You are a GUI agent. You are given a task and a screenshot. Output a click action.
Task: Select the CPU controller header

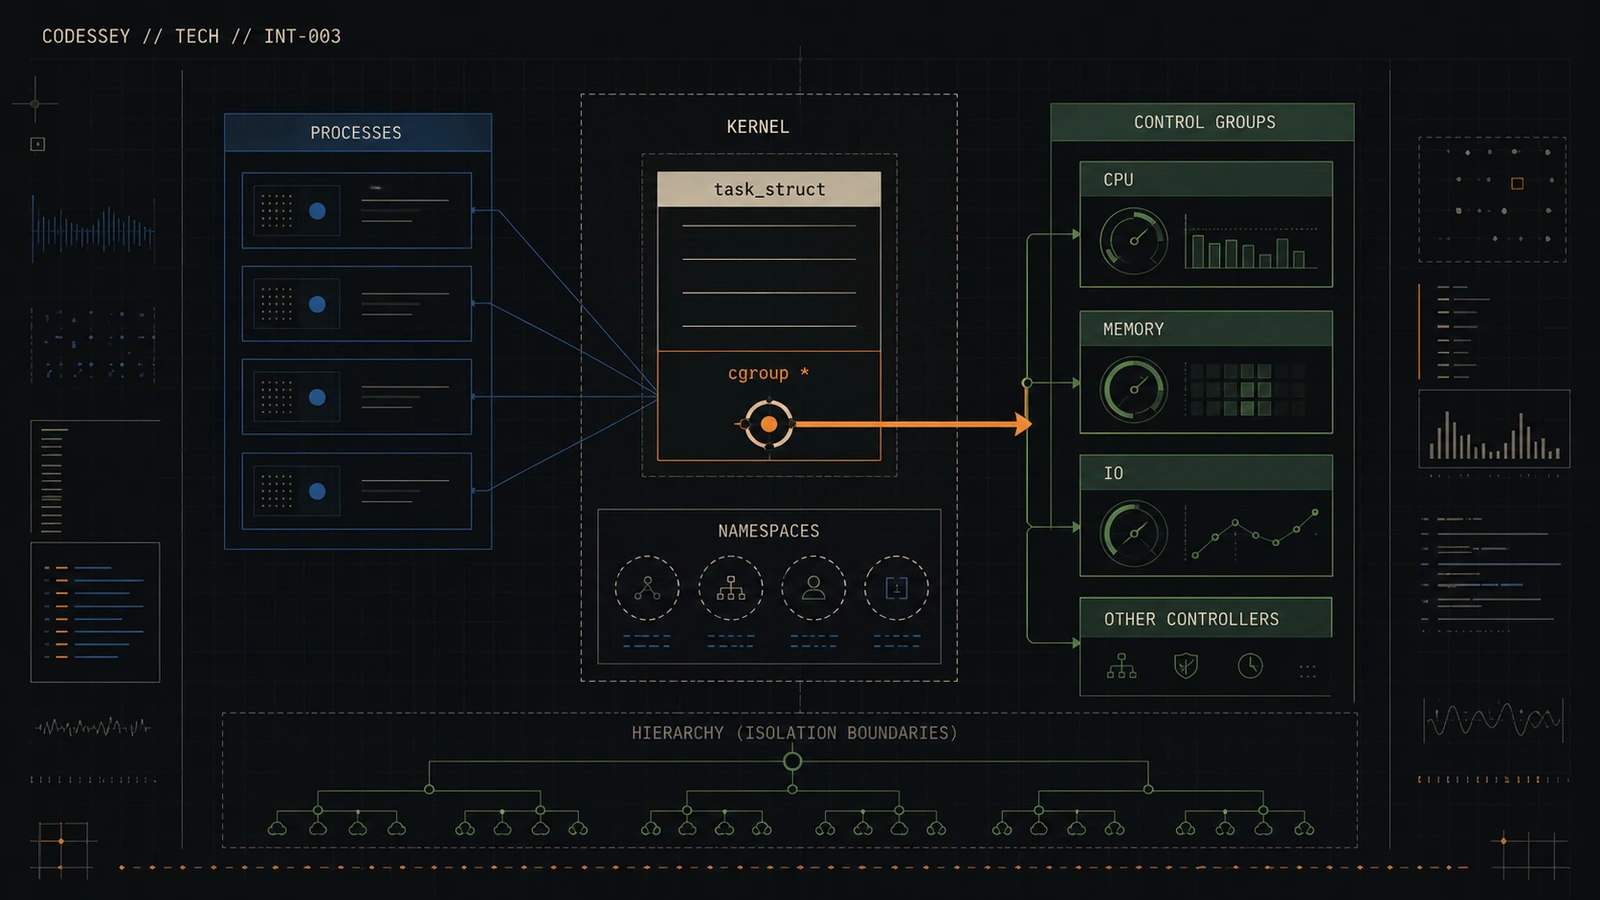point(1206,179)
